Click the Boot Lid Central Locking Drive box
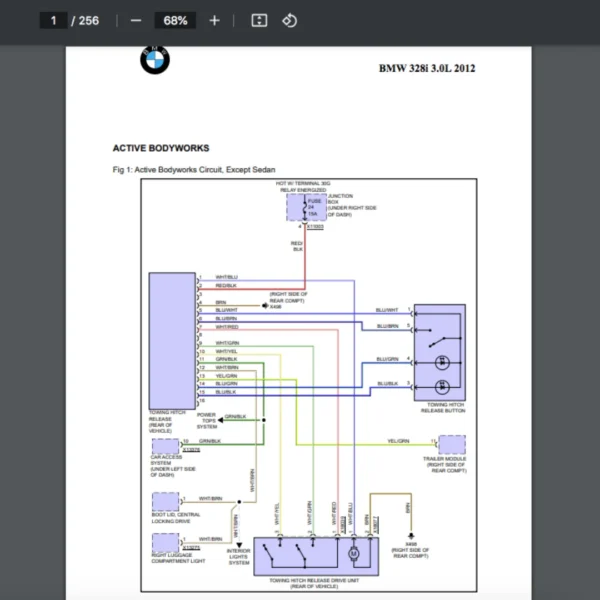 pos(166,502)
